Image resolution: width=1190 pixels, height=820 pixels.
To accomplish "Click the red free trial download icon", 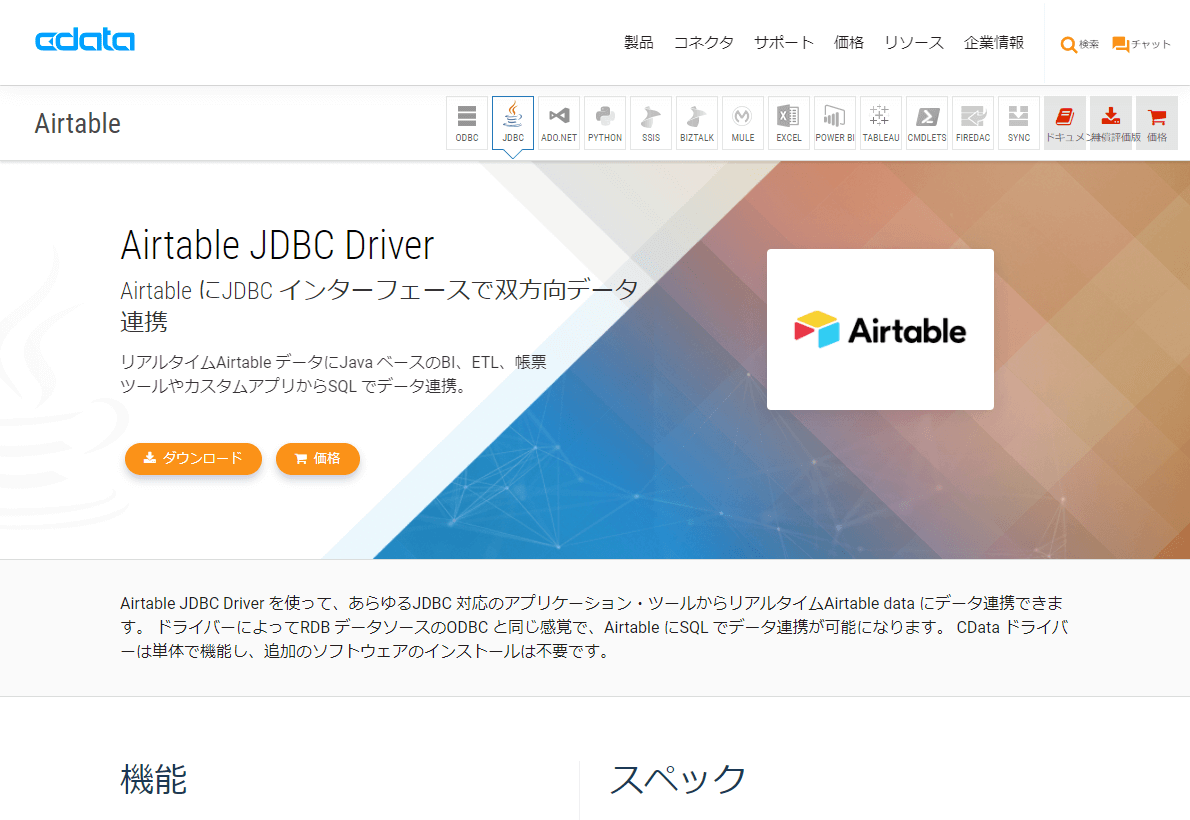I will pyautogui.click(x=1111, y=123).
